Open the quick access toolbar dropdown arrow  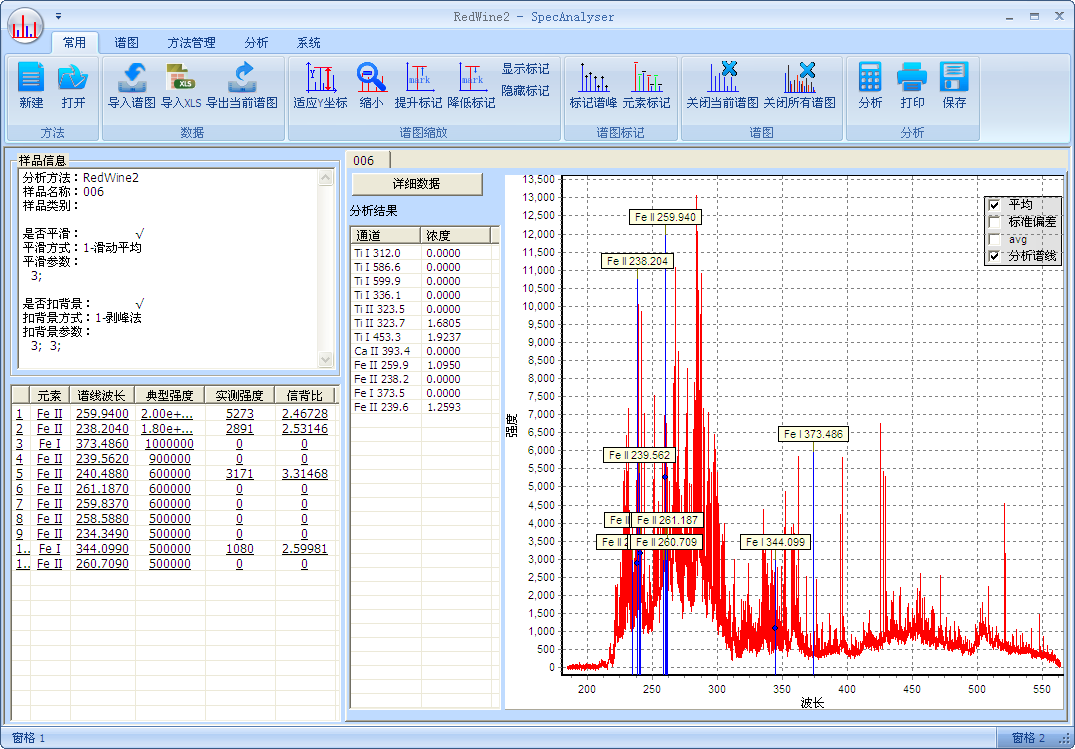(59, 16)
